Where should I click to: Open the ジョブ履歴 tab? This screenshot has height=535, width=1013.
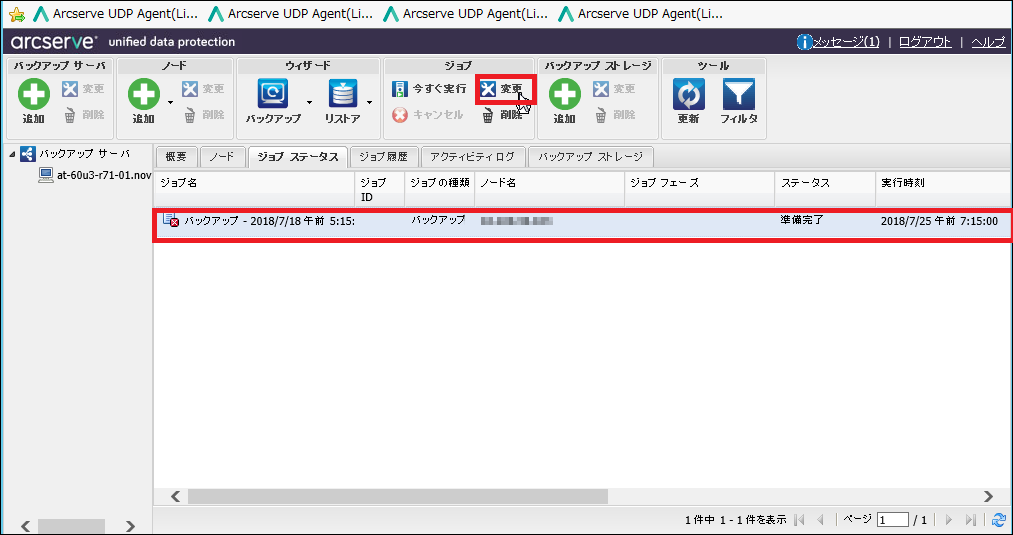point(384,156)
